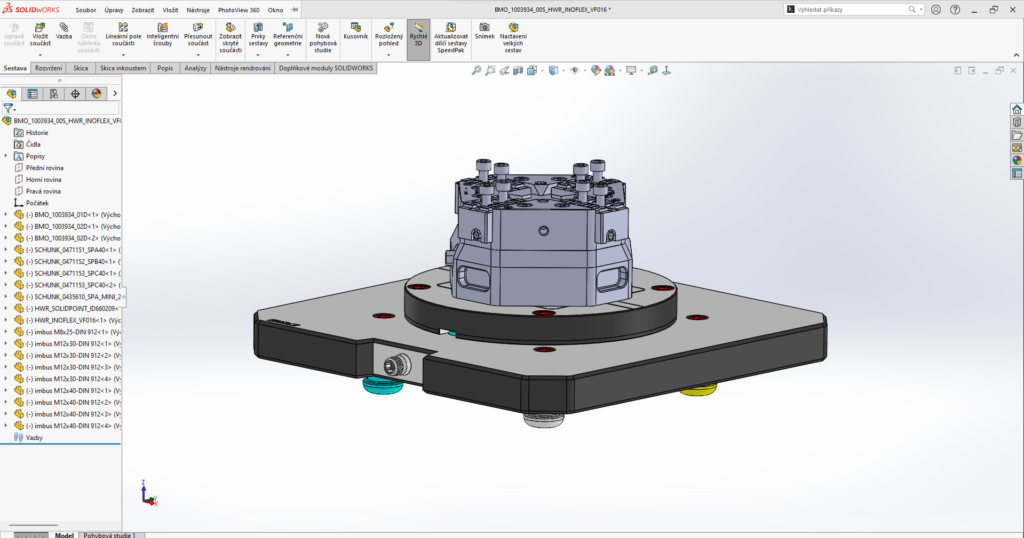Click Aktualizovat dílčí sestavy SpeedPak
The width and height of the screenshot is (1024, 538).
pyautogui.click(x=451, y=38)
